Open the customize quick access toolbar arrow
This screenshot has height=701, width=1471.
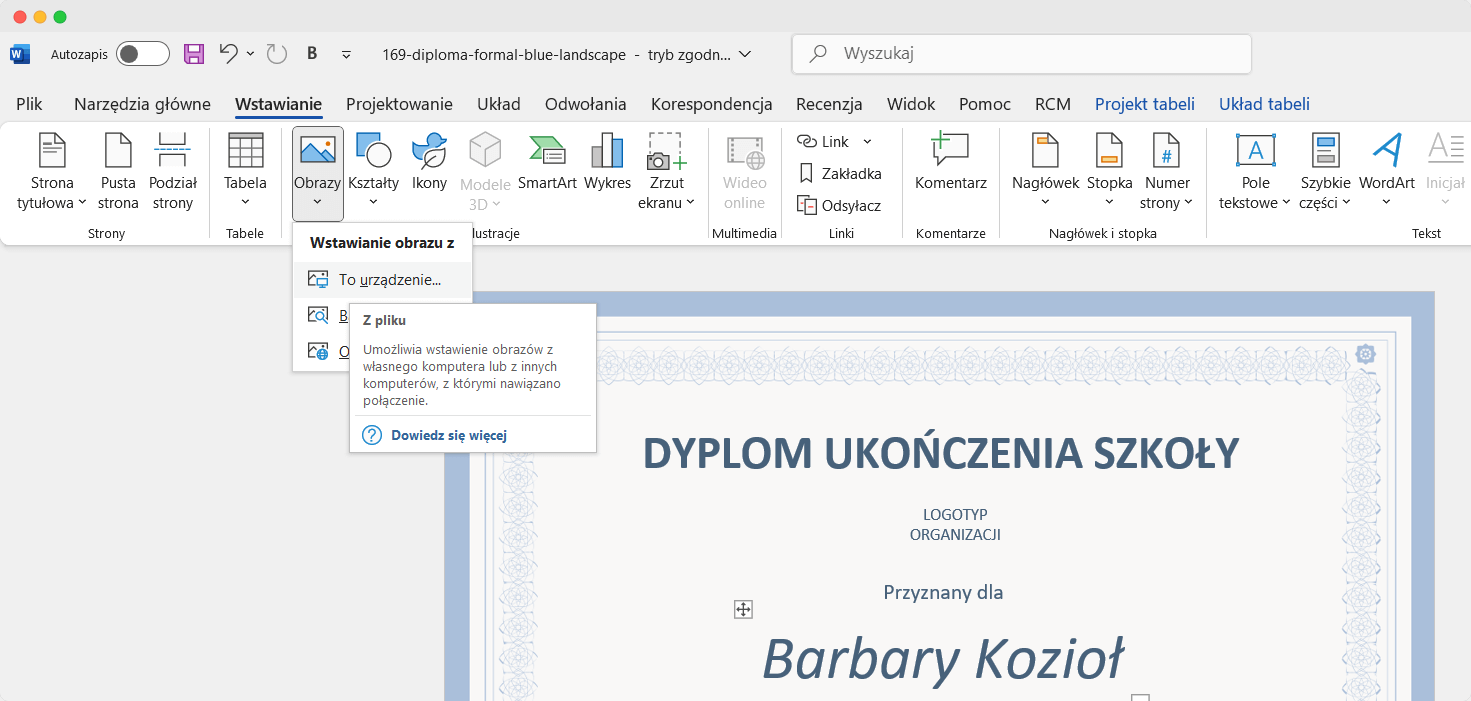(x=347, y=54)
